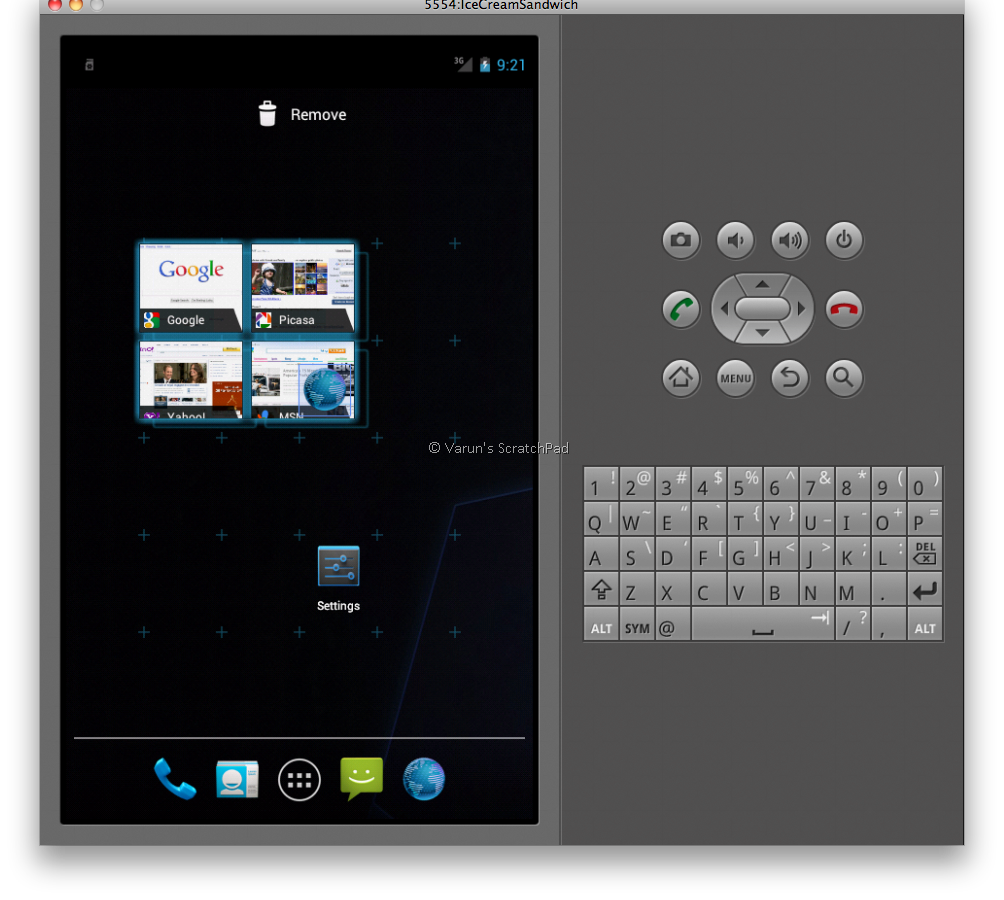
Task: Click the DEL key on emulator keyboard
Action: tap(925, 553)
